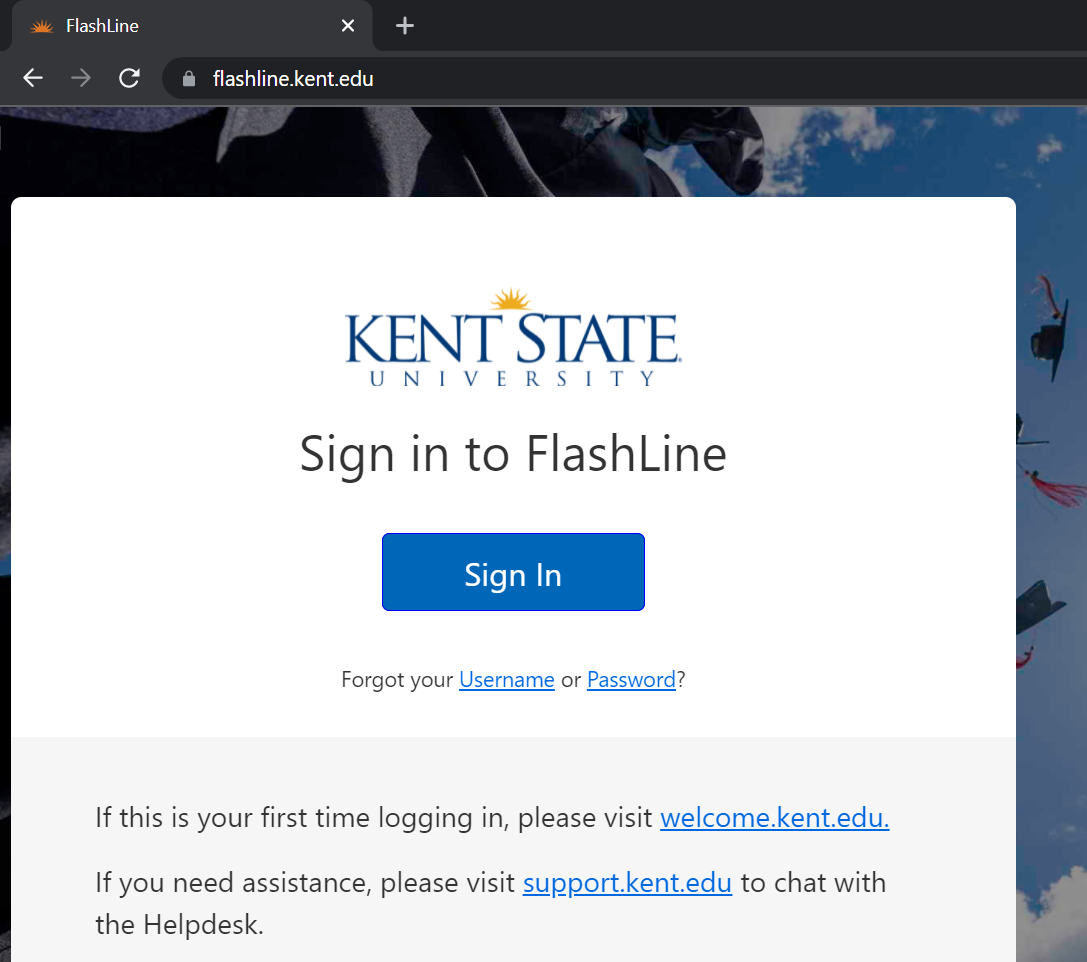Recover a forgotten Username
This screenshot has height=962, width=1087.
(506, 679)
